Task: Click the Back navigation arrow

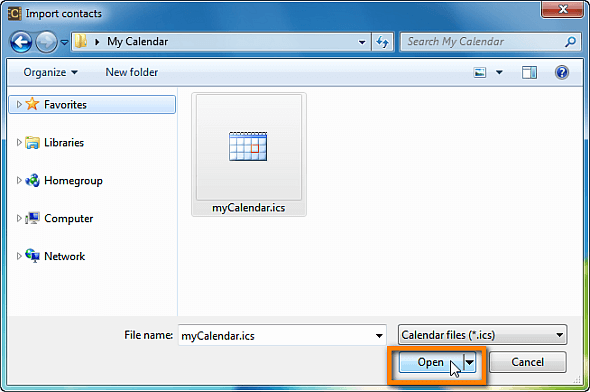Action: (x=21, y=42)
